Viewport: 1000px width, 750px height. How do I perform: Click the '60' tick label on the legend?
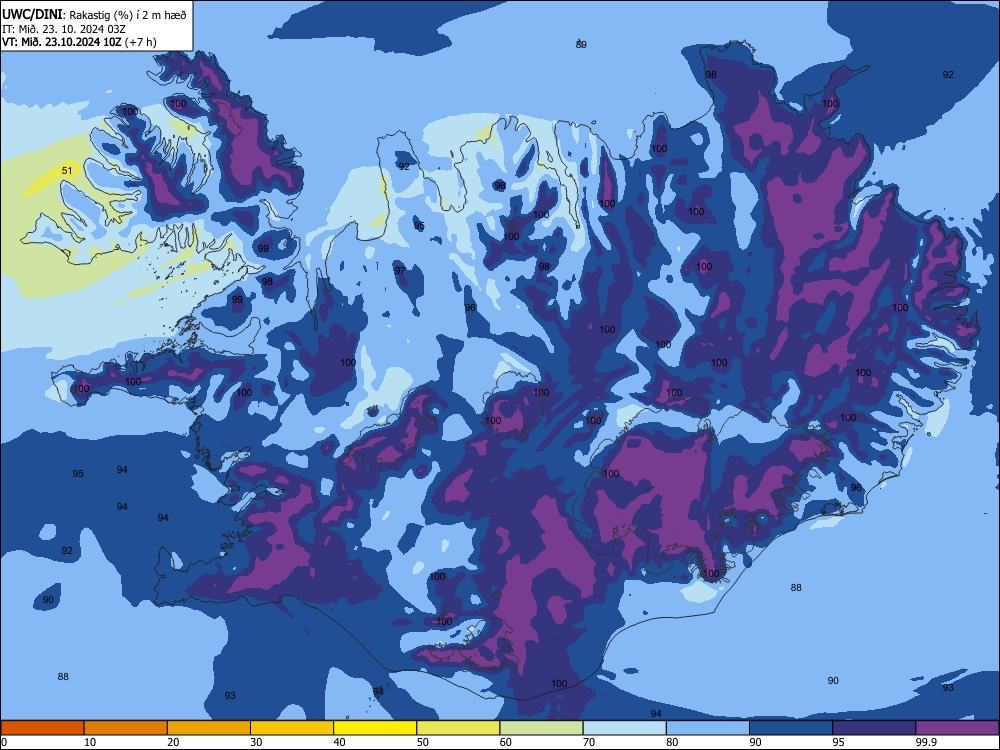point(506,742)
